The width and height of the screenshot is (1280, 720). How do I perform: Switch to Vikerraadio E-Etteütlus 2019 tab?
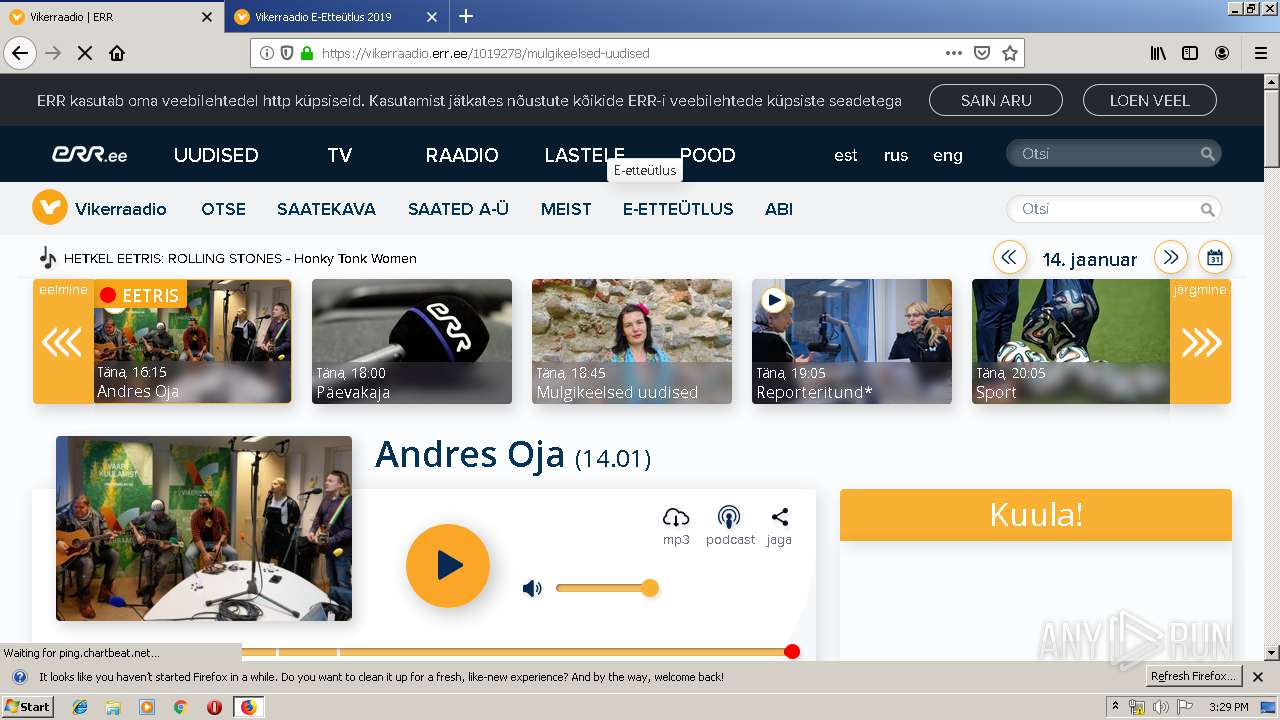coord(335,16)
